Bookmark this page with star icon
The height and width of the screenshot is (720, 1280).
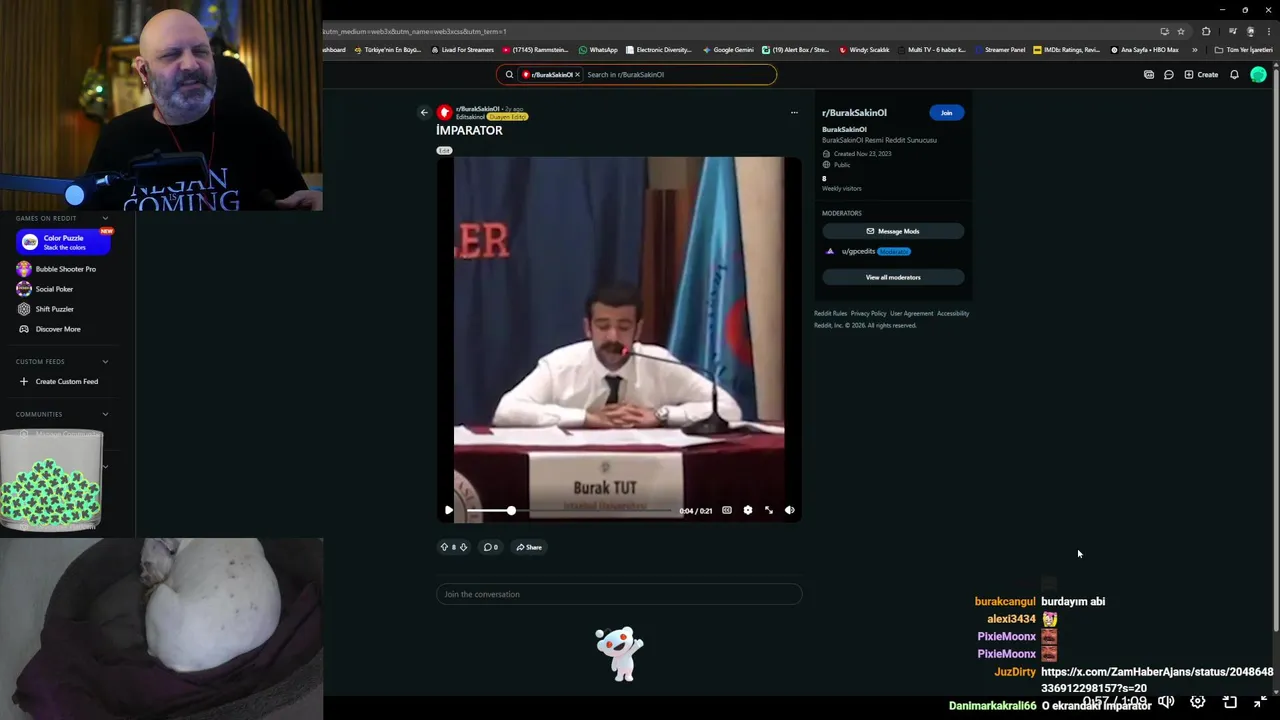(x=1181, y=31)
